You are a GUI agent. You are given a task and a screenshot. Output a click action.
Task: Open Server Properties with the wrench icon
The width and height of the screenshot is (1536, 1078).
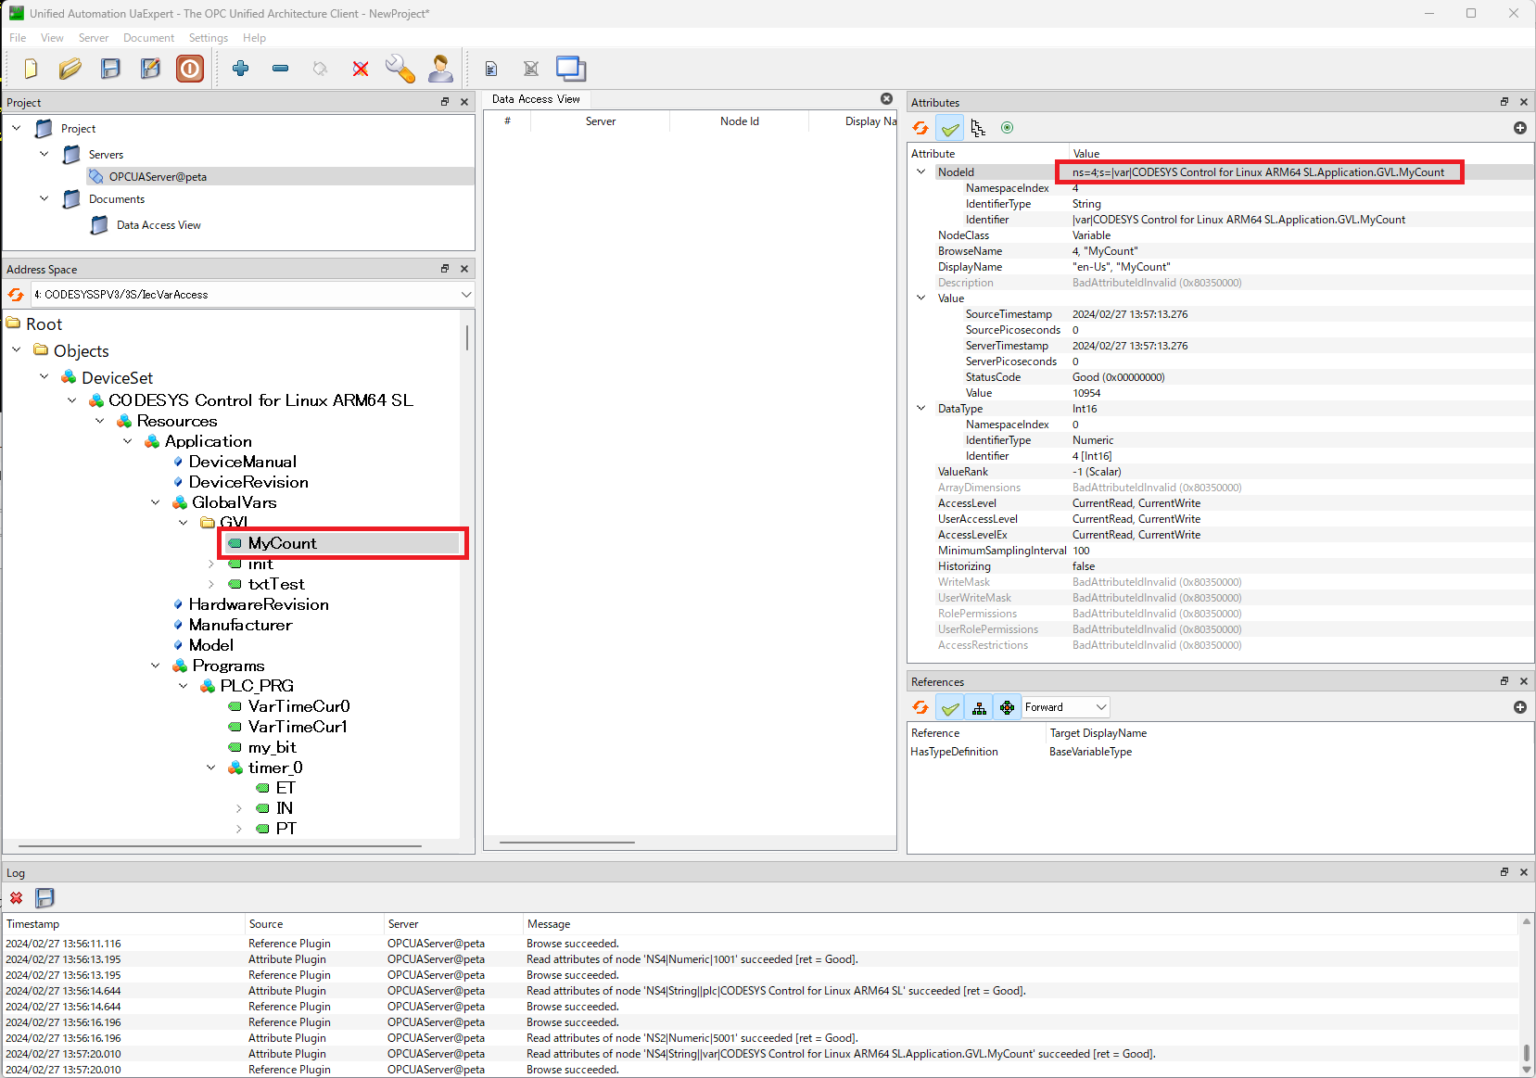click(x=400, y=68)
